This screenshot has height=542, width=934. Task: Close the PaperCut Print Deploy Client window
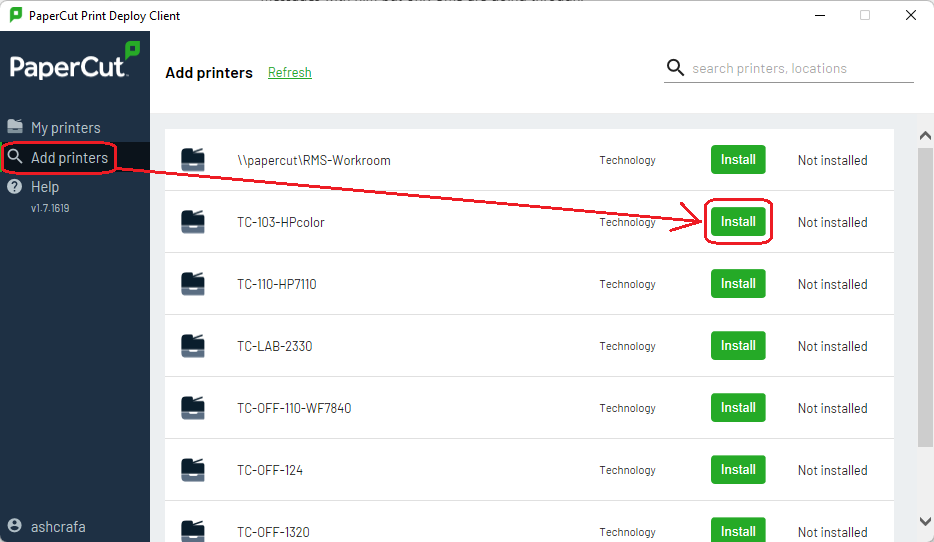tap(911, 15)
